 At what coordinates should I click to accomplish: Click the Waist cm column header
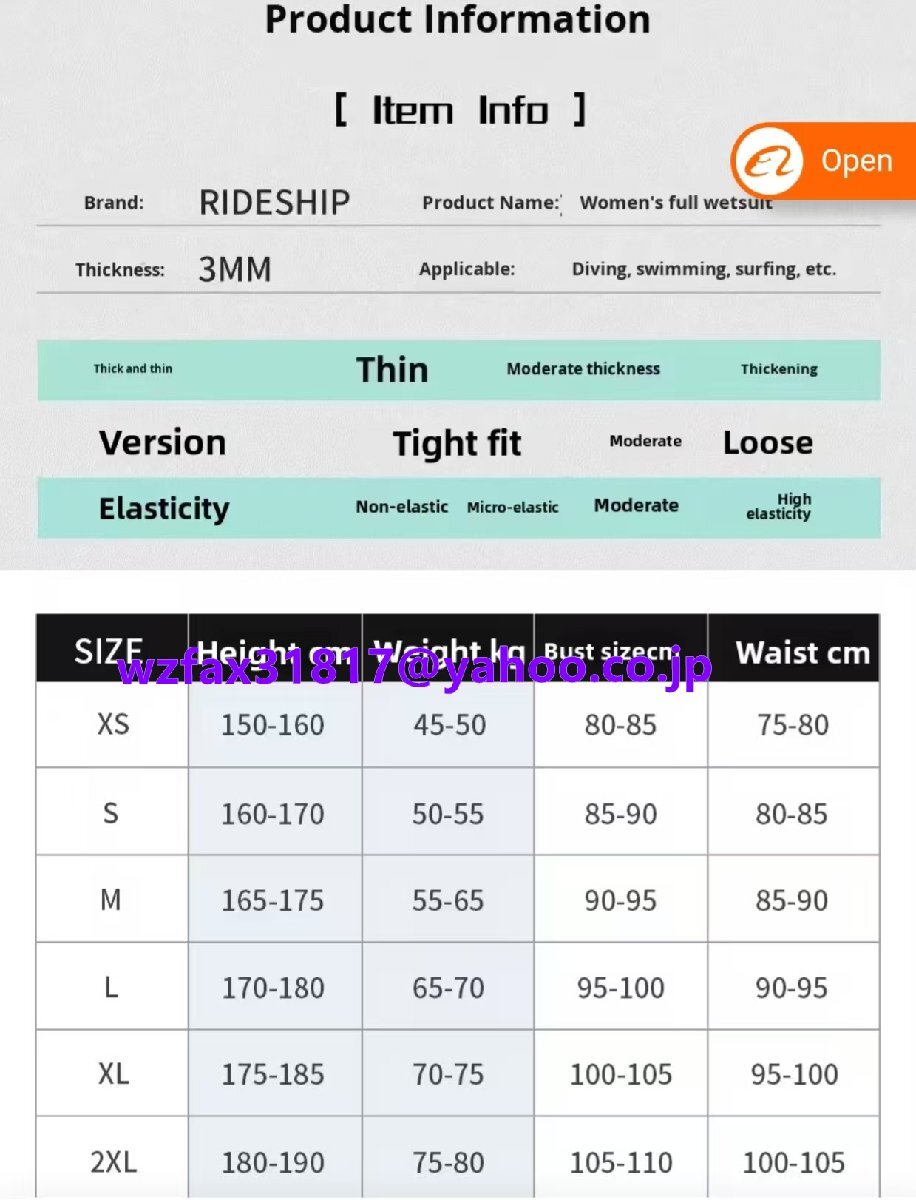click(x=802, y=653)
